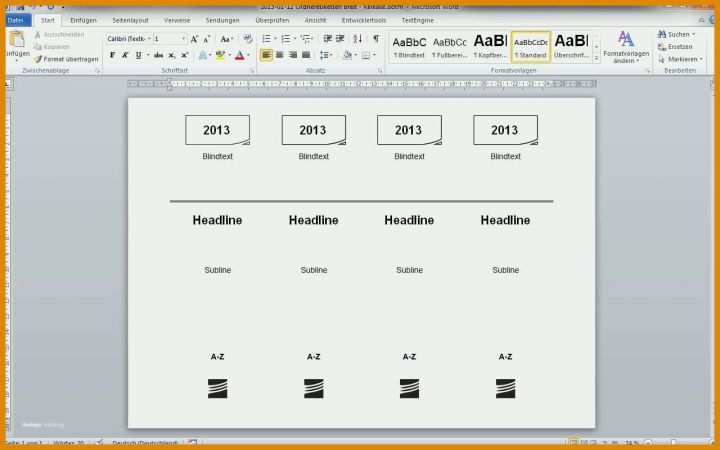The width and height of the screenshot is (720, 450).
Task: Expand underline style arrow
Action: pos(148,55)
